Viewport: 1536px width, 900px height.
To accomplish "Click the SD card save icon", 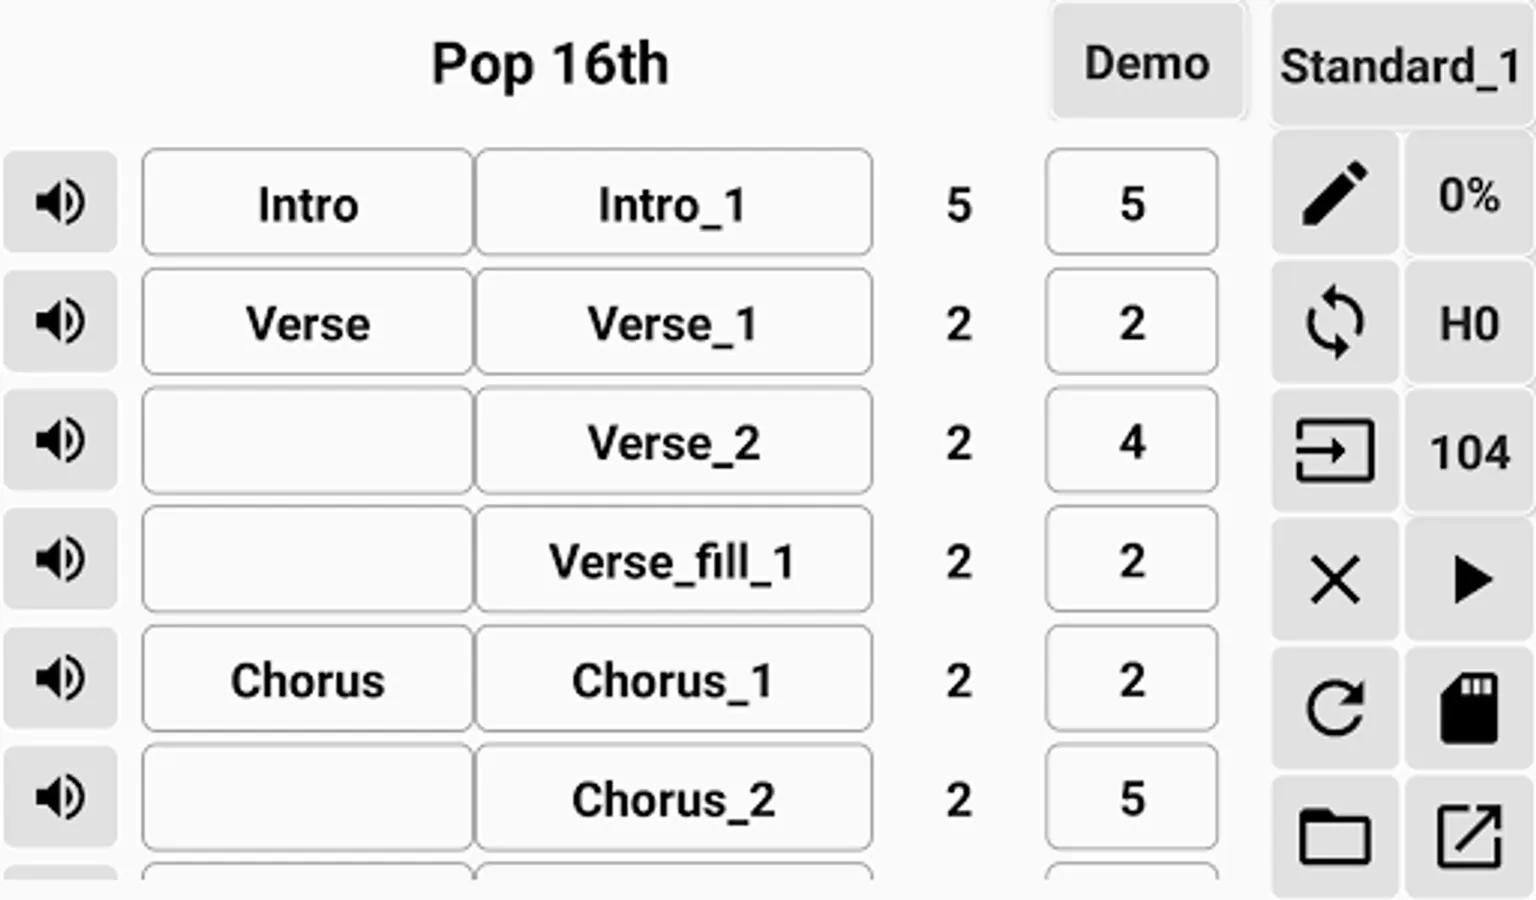I will [1469, 708].
